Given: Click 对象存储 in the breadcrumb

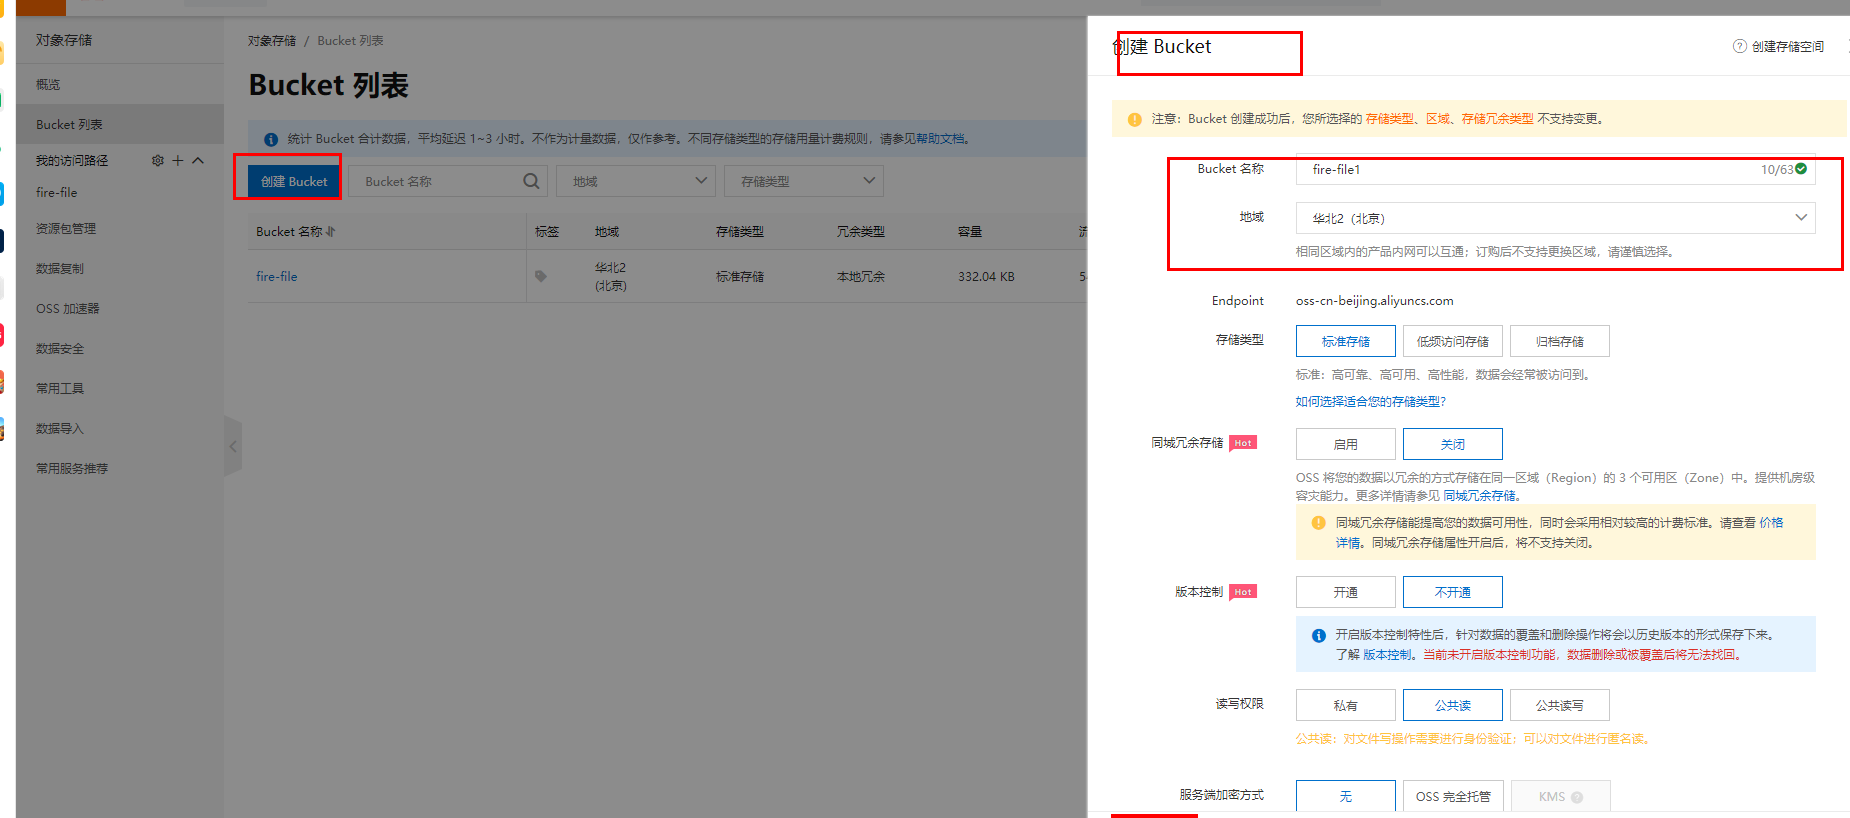Looking at the screenshot, I should 272,41.
